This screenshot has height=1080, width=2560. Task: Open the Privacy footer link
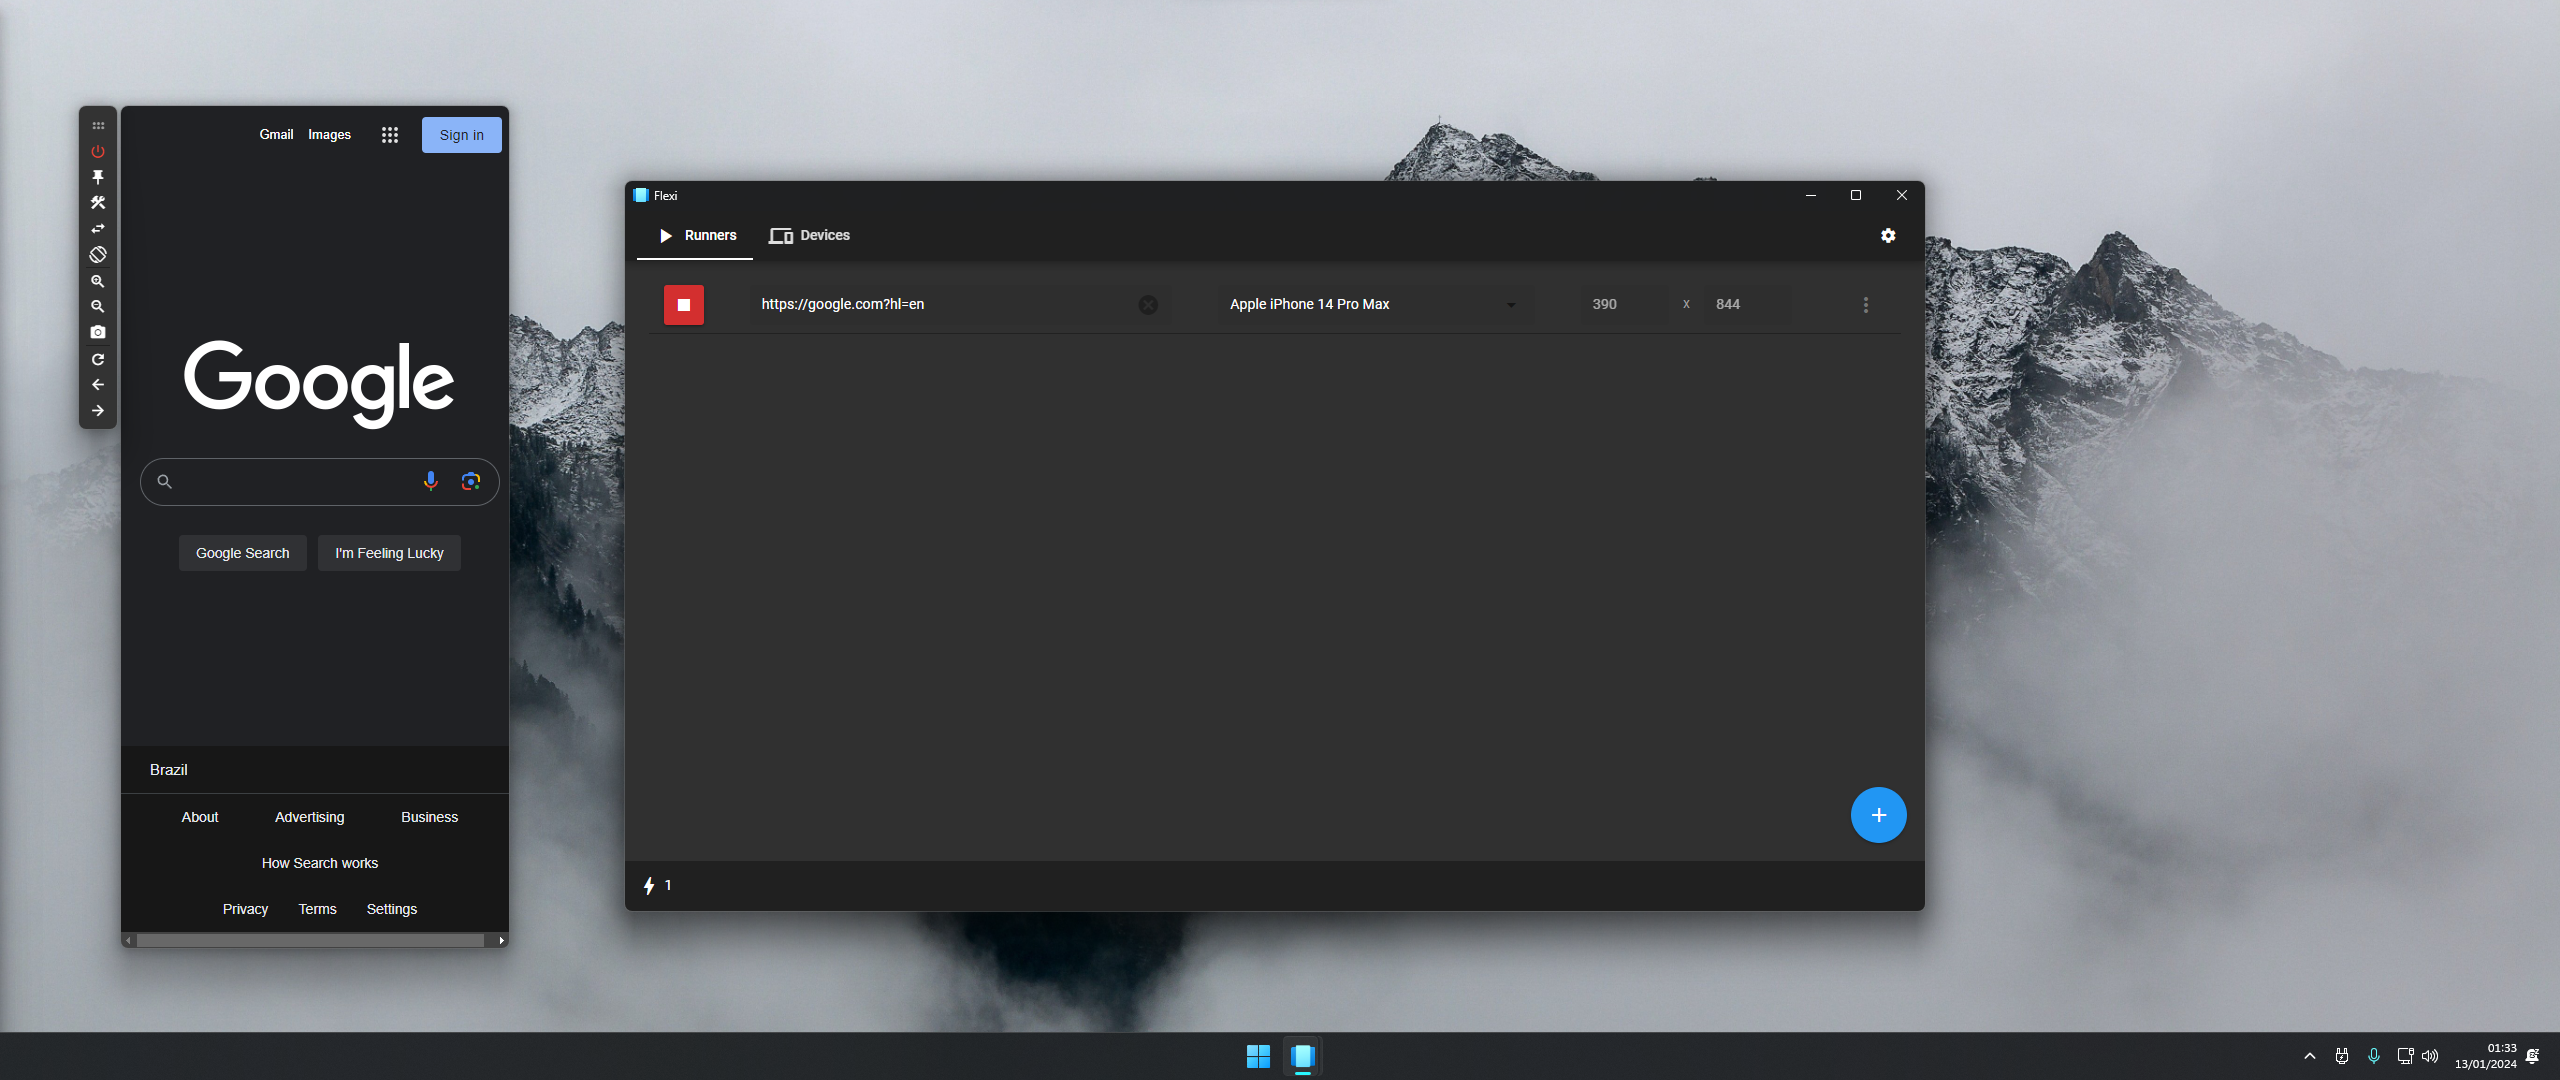(245, 909)
